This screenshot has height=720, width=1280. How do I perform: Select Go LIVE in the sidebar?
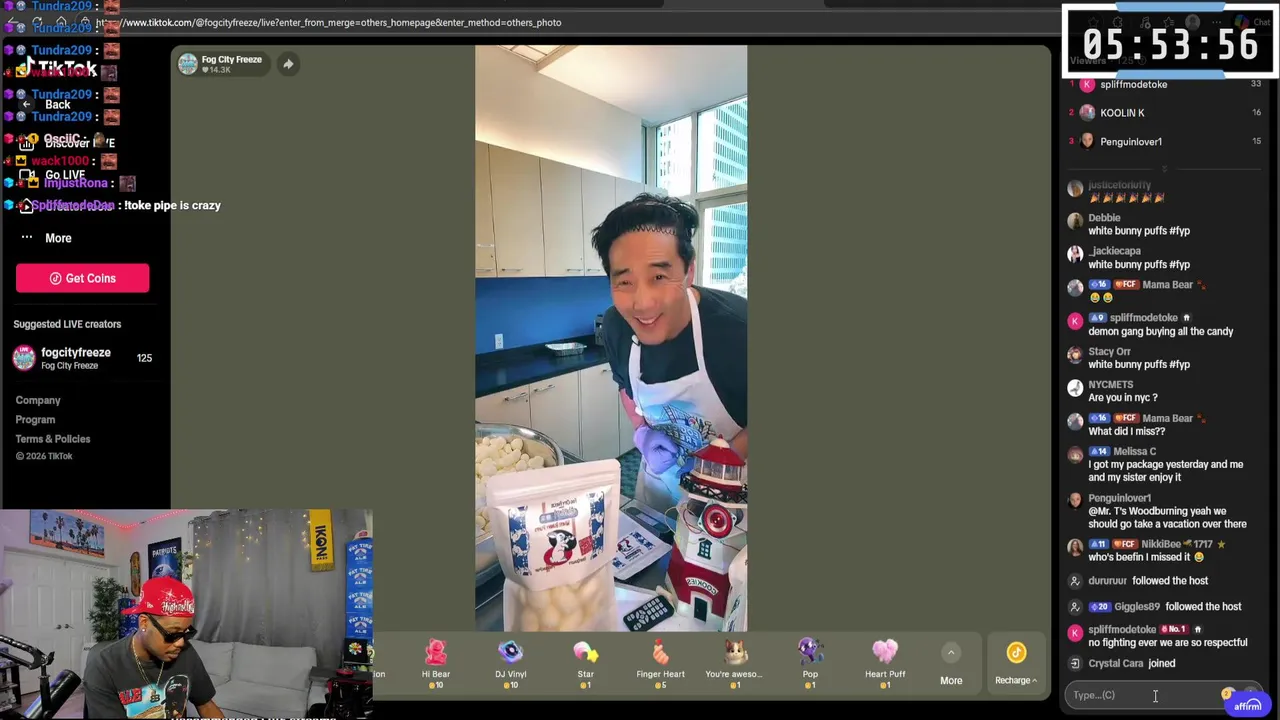[x=54, y=175]
